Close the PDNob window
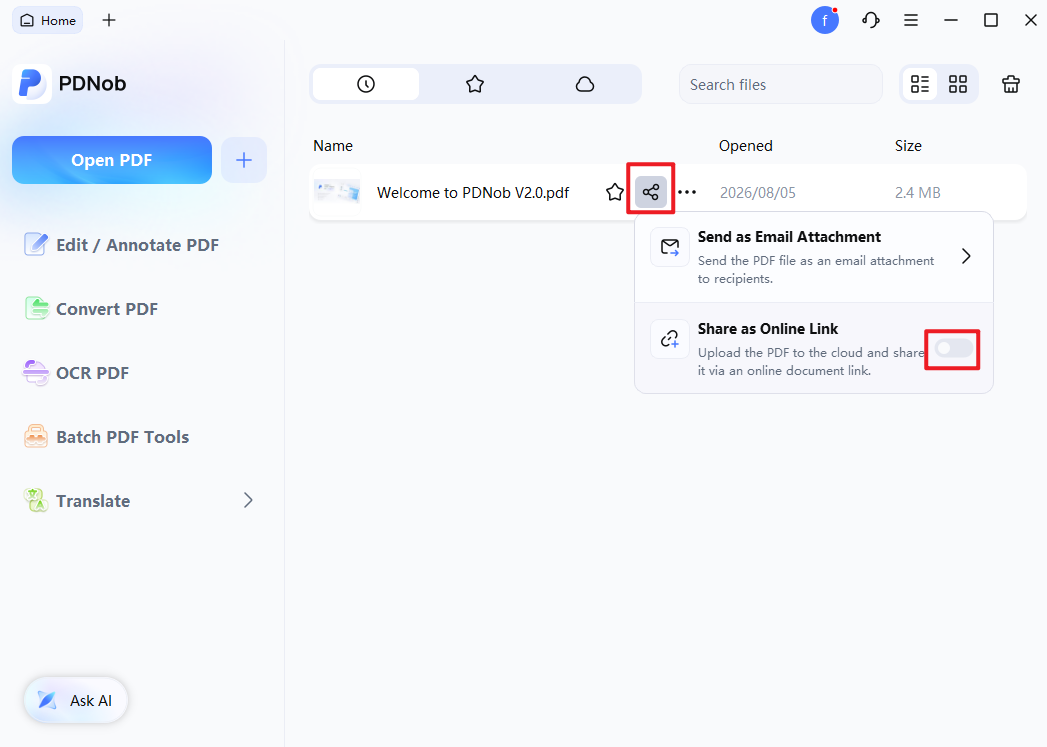 (x=1031, y=21)
